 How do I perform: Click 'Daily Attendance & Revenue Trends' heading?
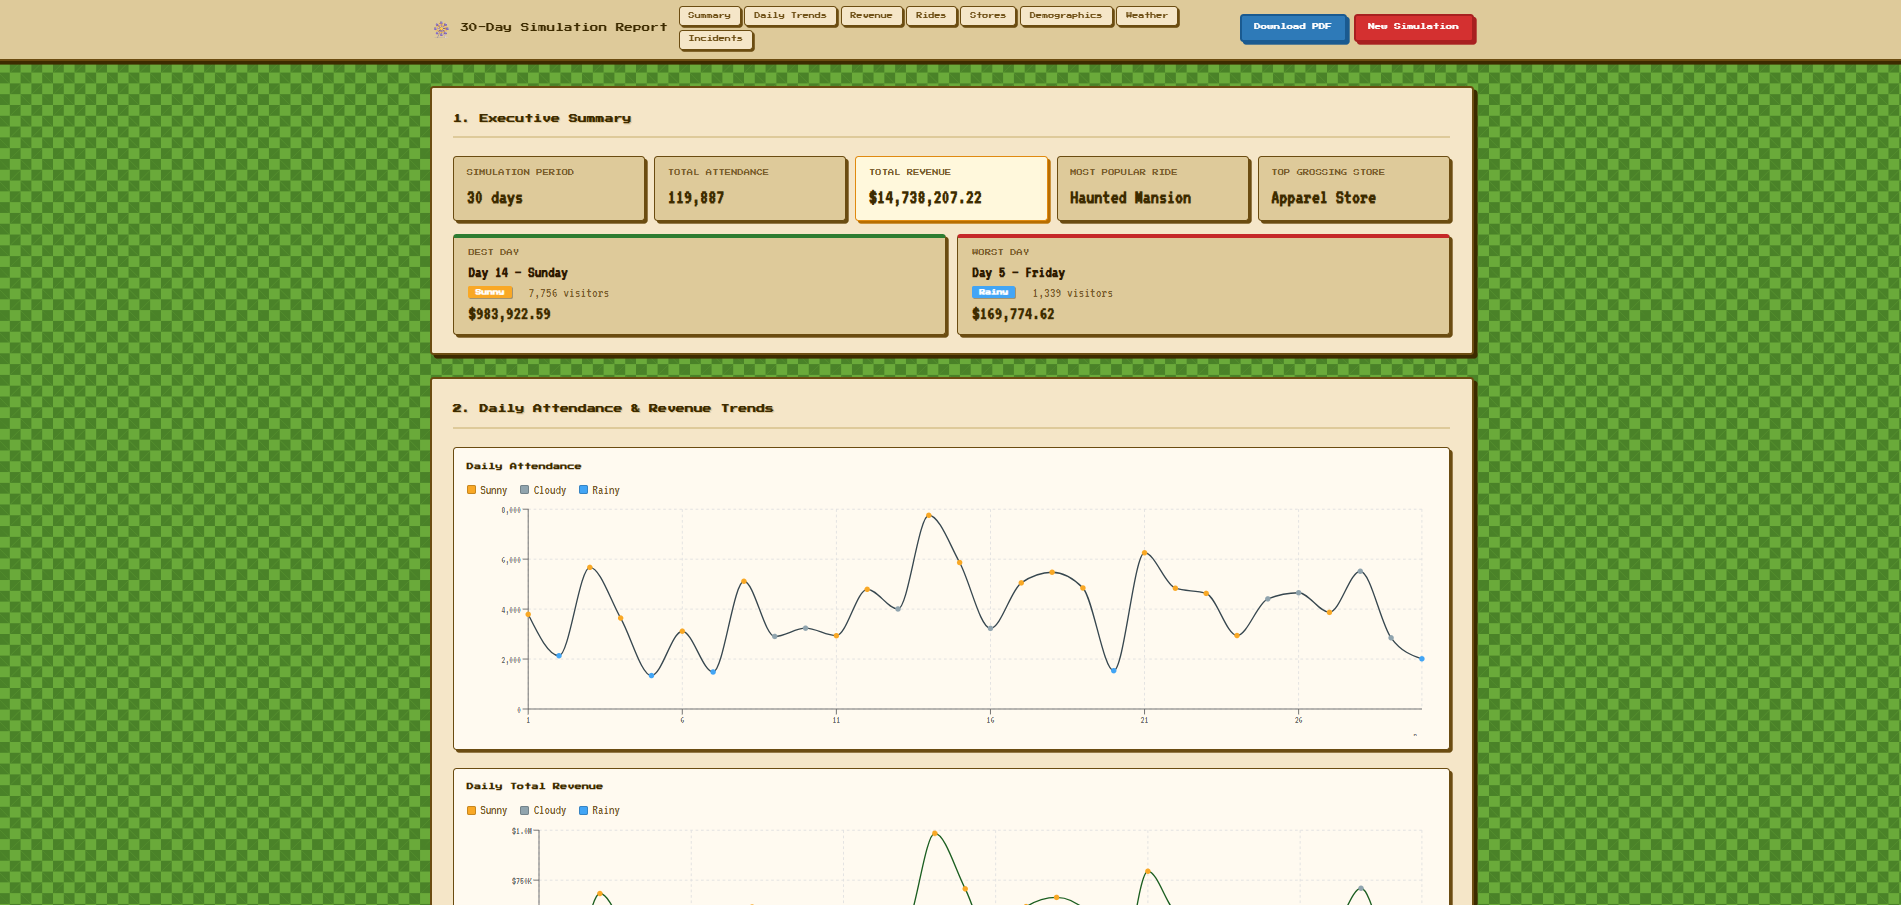tap(626, 408)
